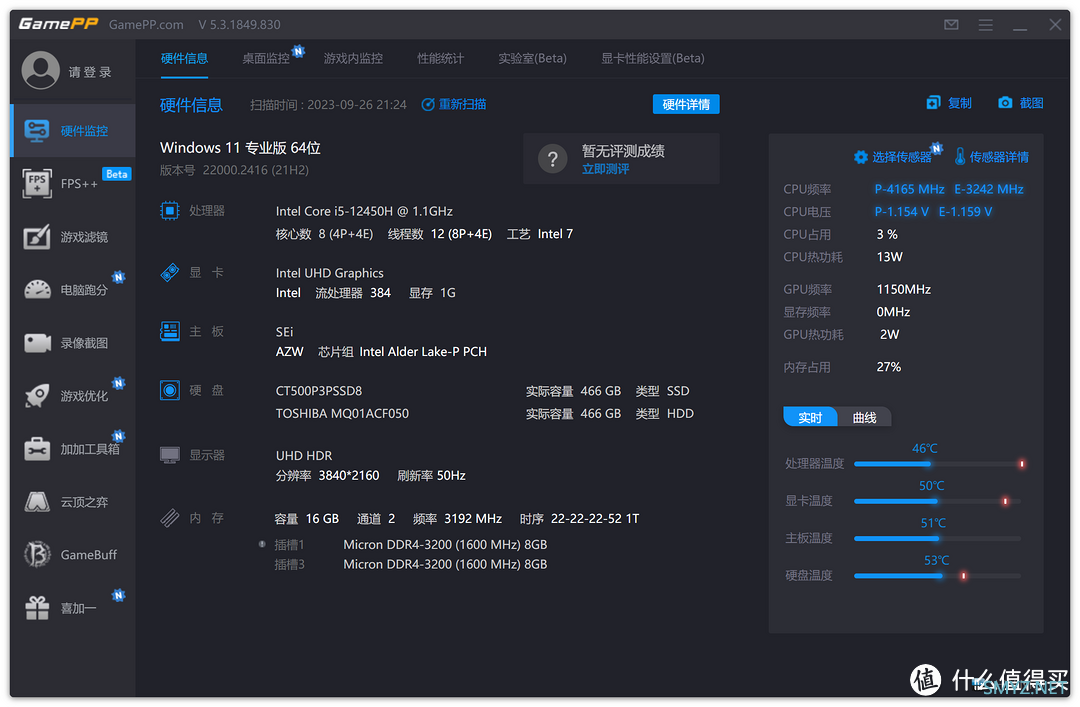Click the mail icon in title bar

click(951, 25)
